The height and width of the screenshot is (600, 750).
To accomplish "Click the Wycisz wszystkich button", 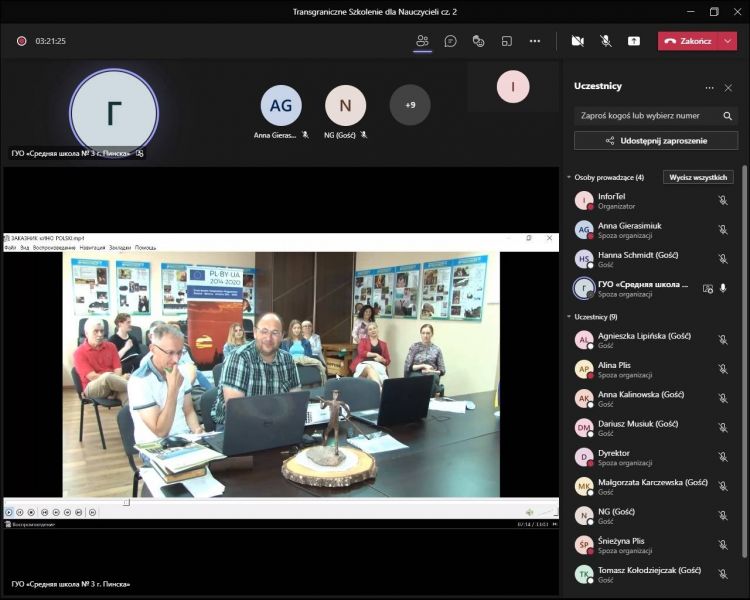I will [700, 177].
